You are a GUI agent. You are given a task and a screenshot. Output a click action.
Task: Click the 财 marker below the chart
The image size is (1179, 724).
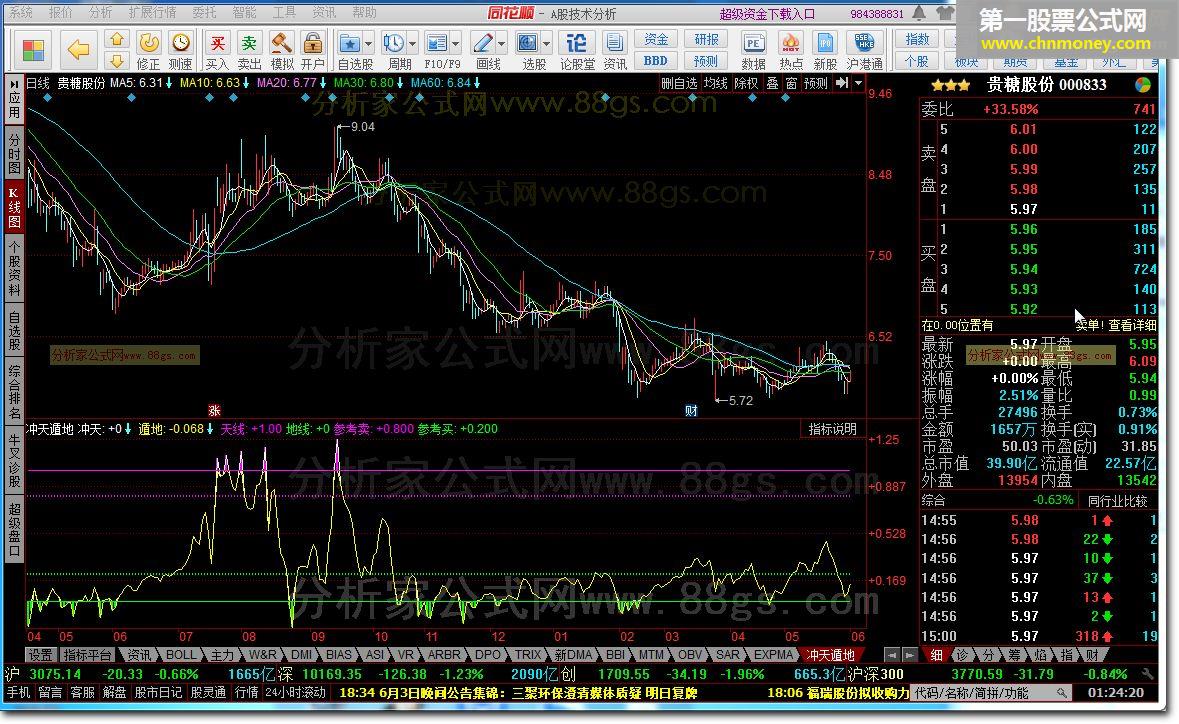pyautogui.click(x=691, y=410)
